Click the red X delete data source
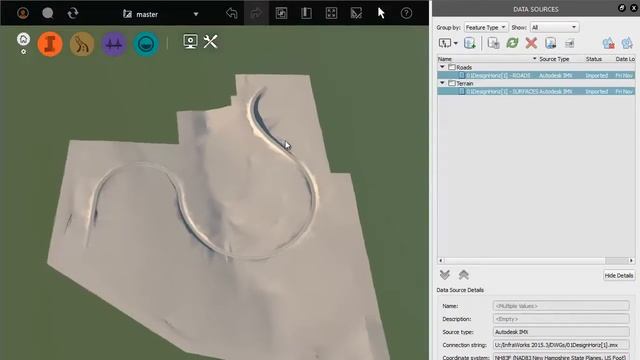 point(531,43)
